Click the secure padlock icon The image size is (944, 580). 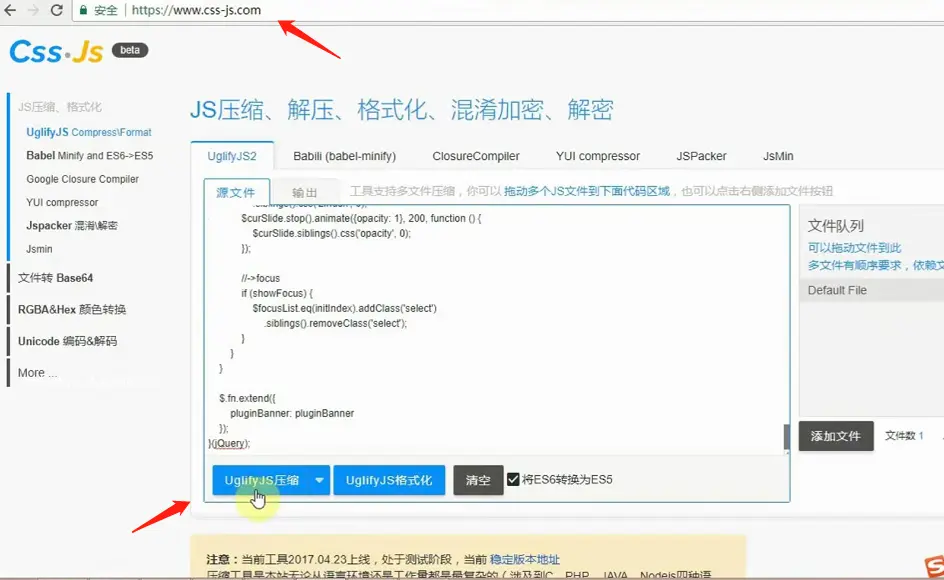click(83, 10)
